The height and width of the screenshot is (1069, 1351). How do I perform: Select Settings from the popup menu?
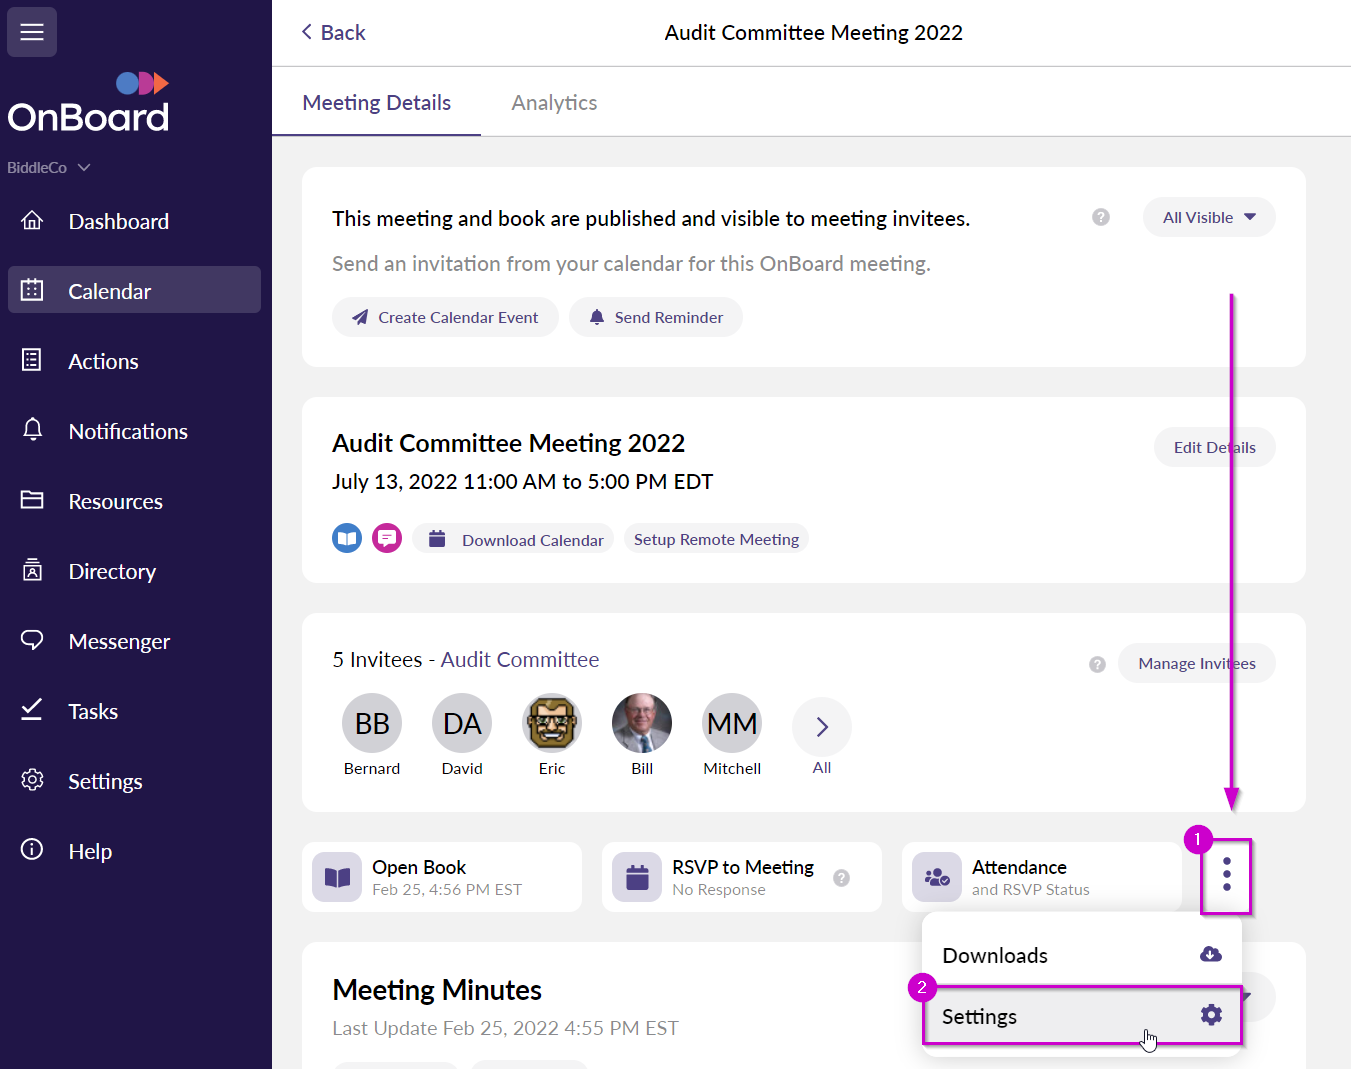coord(1081,1016)
